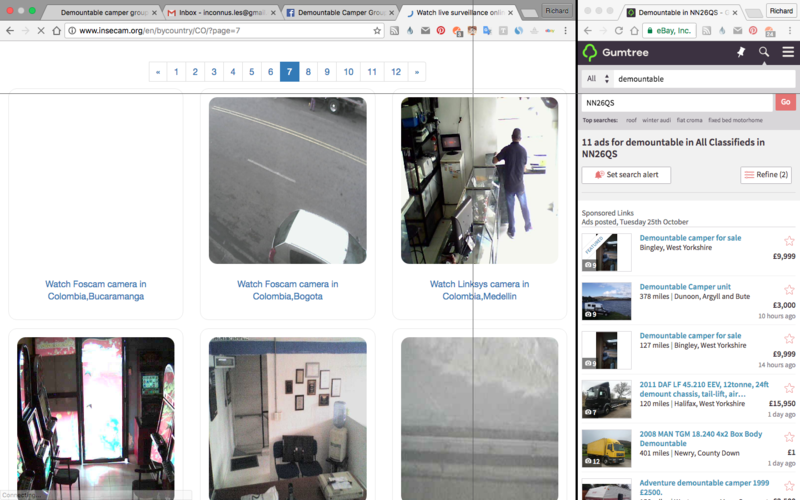Open the All category dropdown on Gumtree
The width and height of the screenshot is (800, 500).
point(597,79)
